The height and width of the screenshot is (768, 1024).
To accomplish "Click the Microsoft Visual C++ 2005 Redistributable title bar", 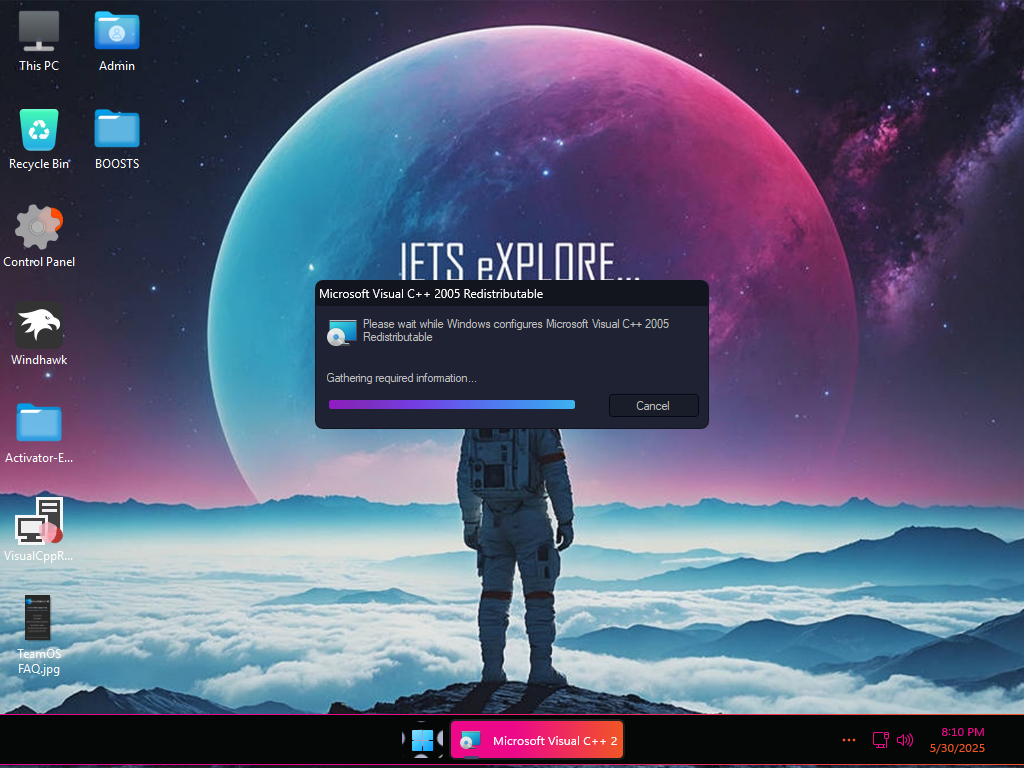I will pyautogui.click(x=511, y=294).
